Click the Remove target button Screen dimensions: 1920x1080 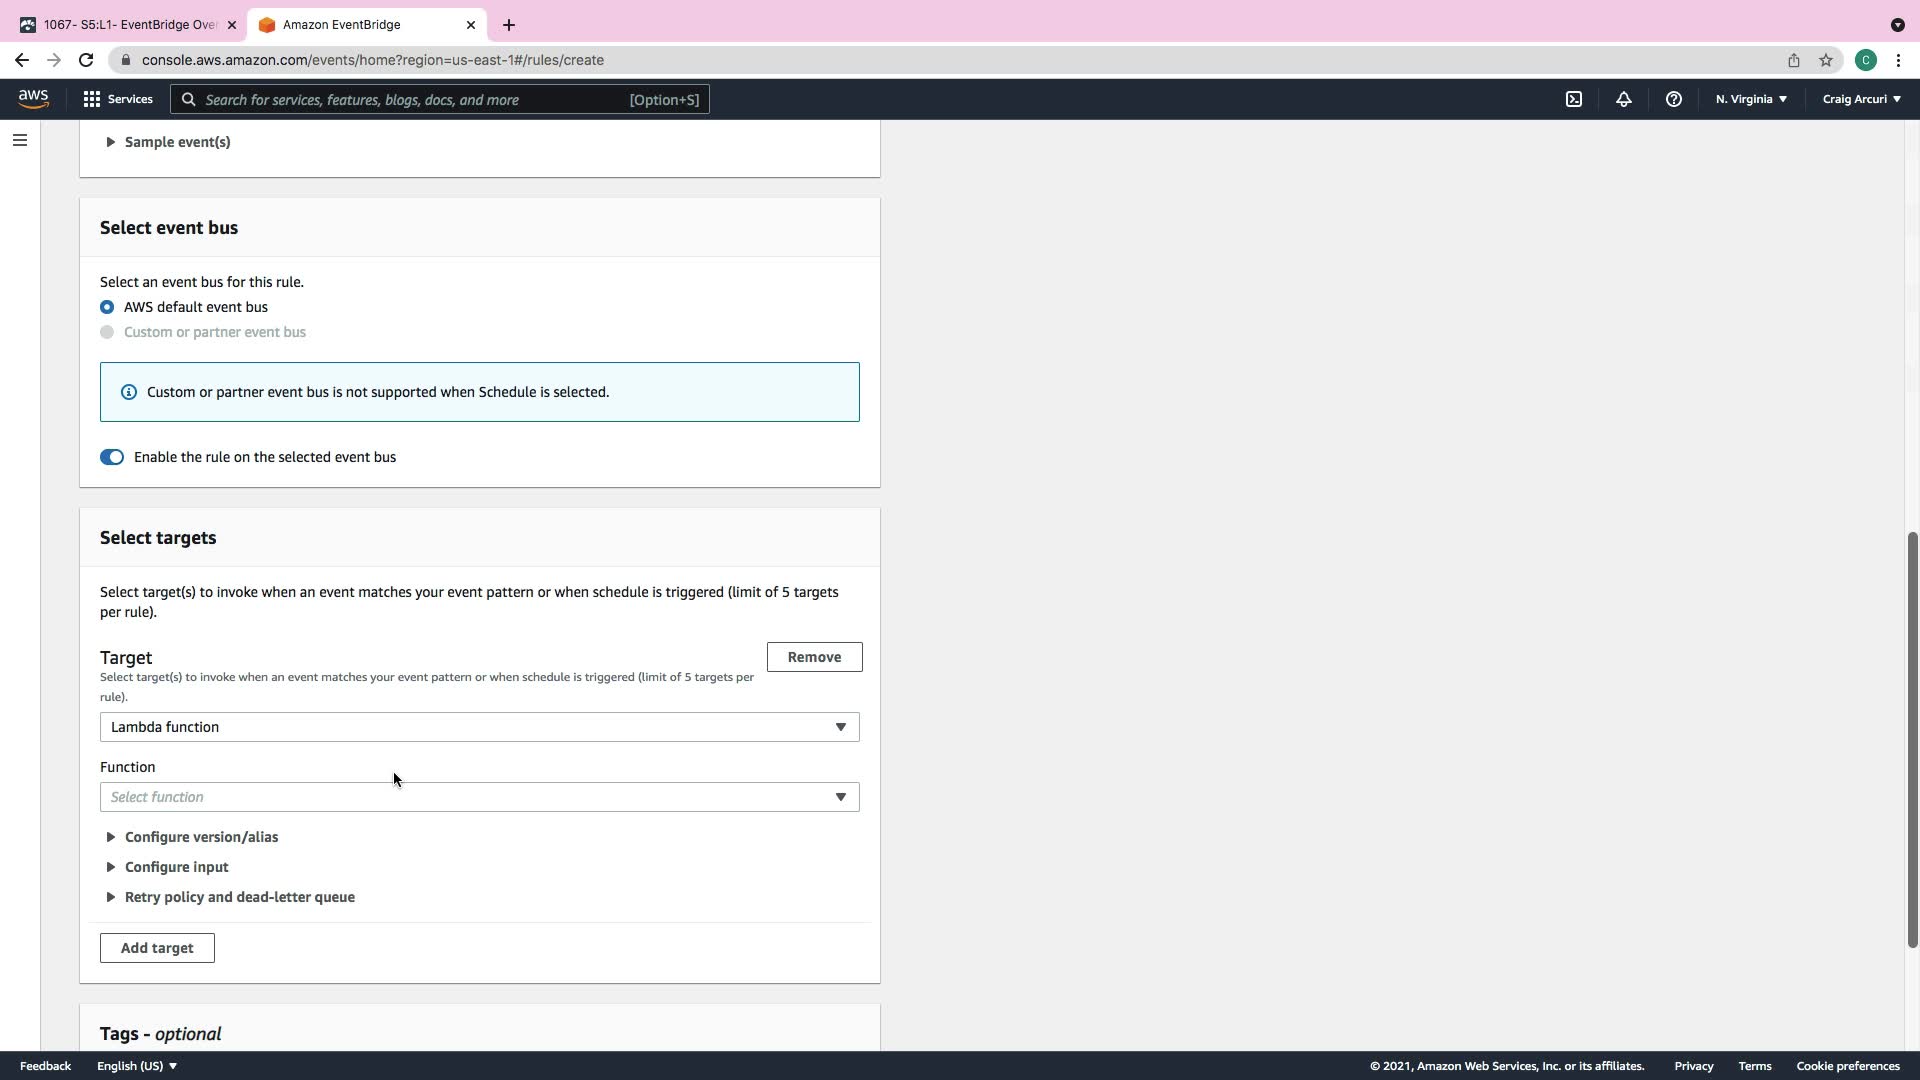point(814,657)
